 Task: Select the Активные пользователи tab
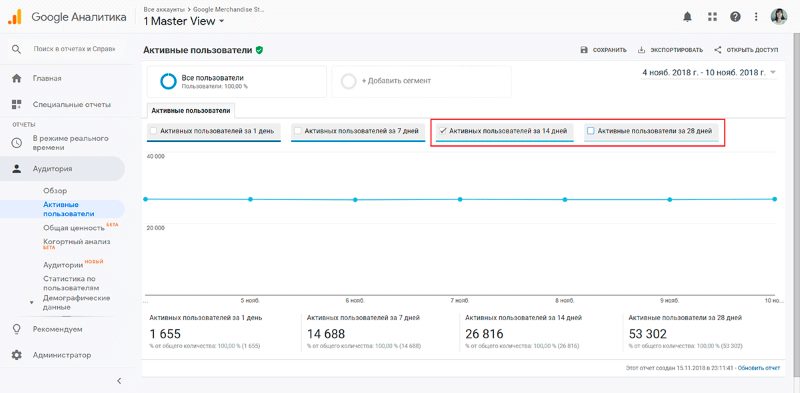[x=191, y=110]
